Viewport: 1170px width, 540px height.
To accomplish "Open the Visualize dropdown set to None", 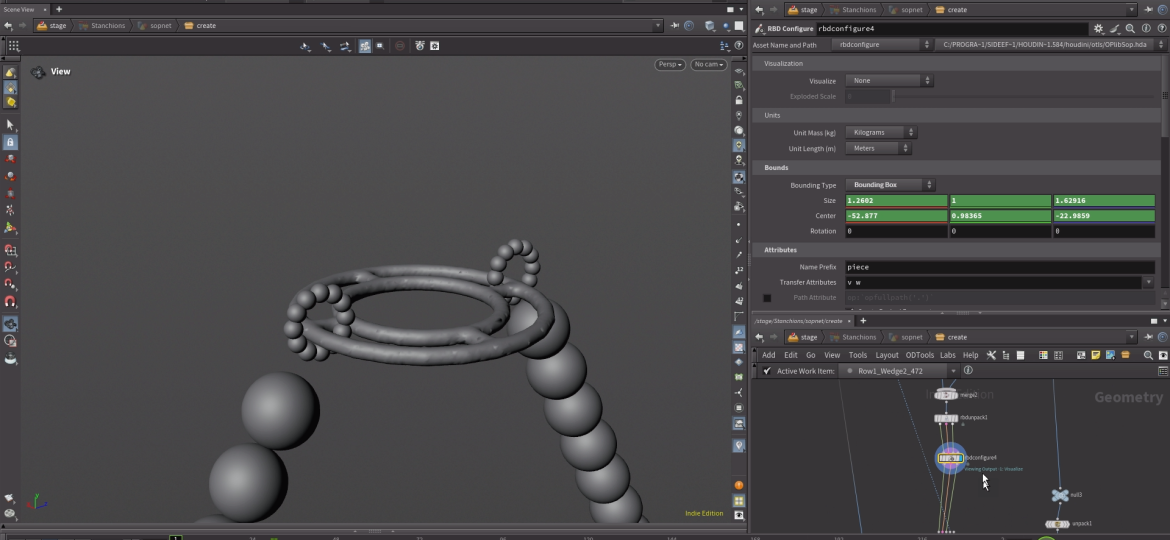I will tap(889, 81).
